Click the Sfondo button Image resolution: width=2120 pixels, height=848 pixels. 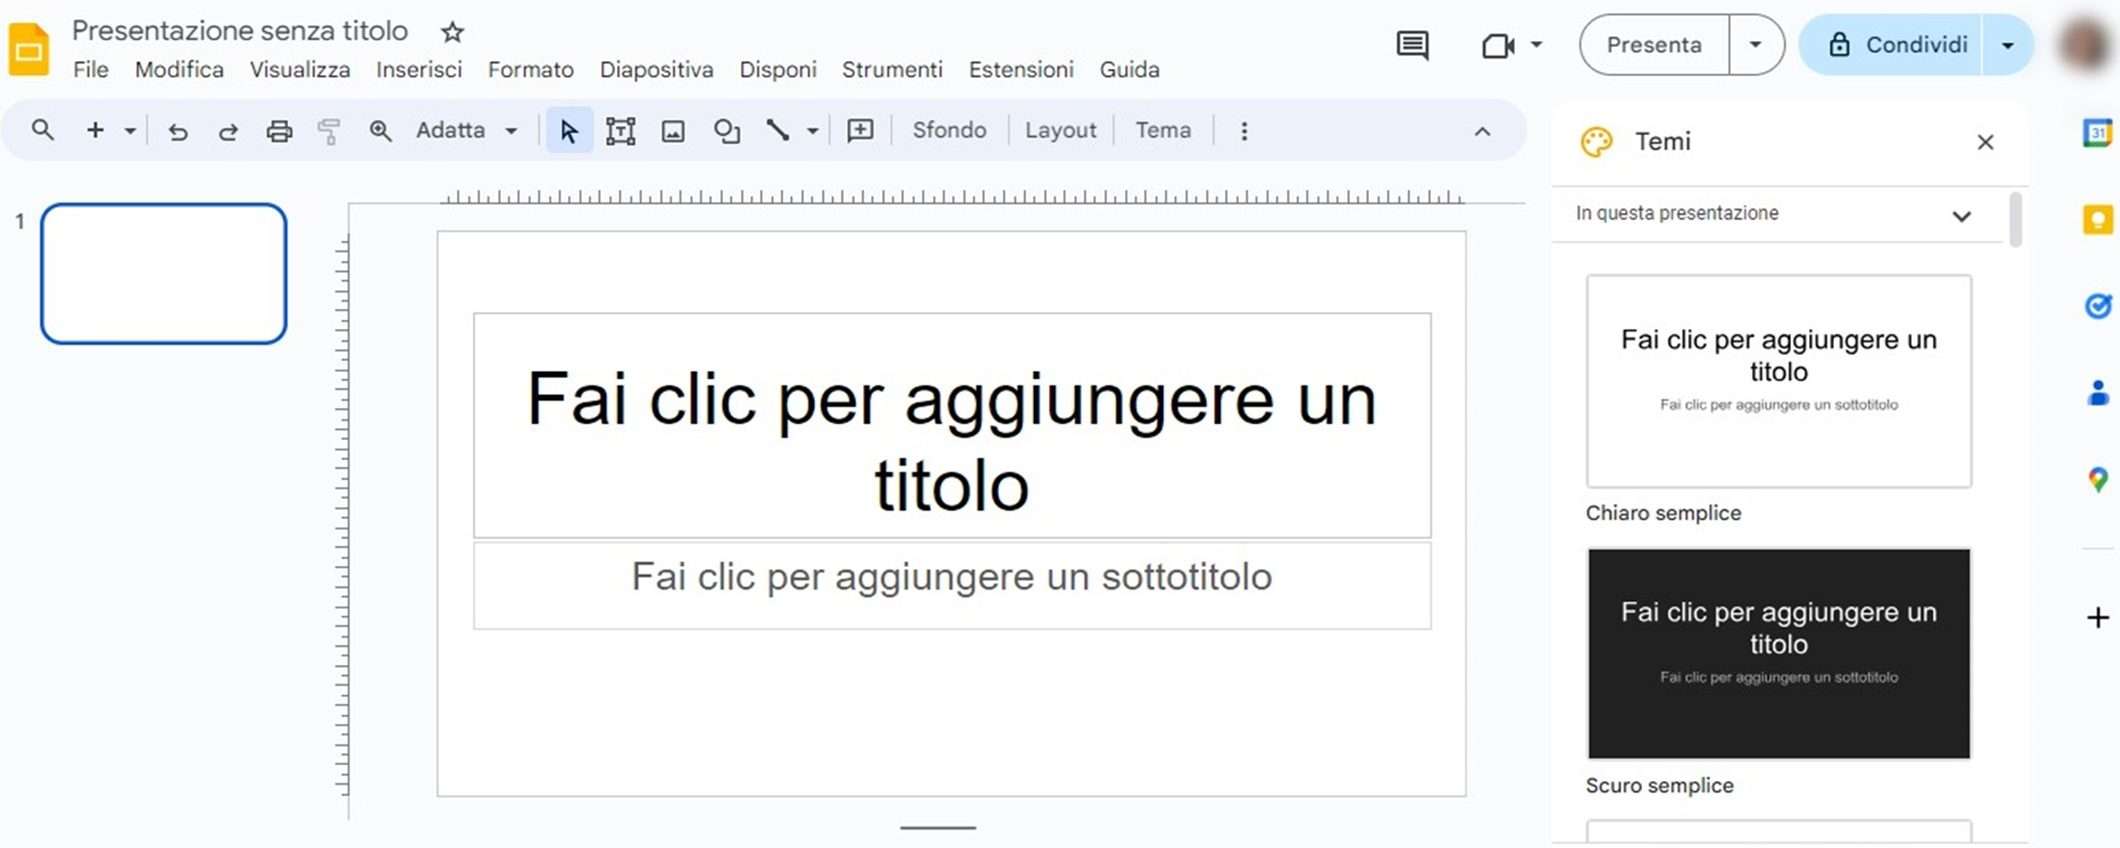tap(949, 131)
